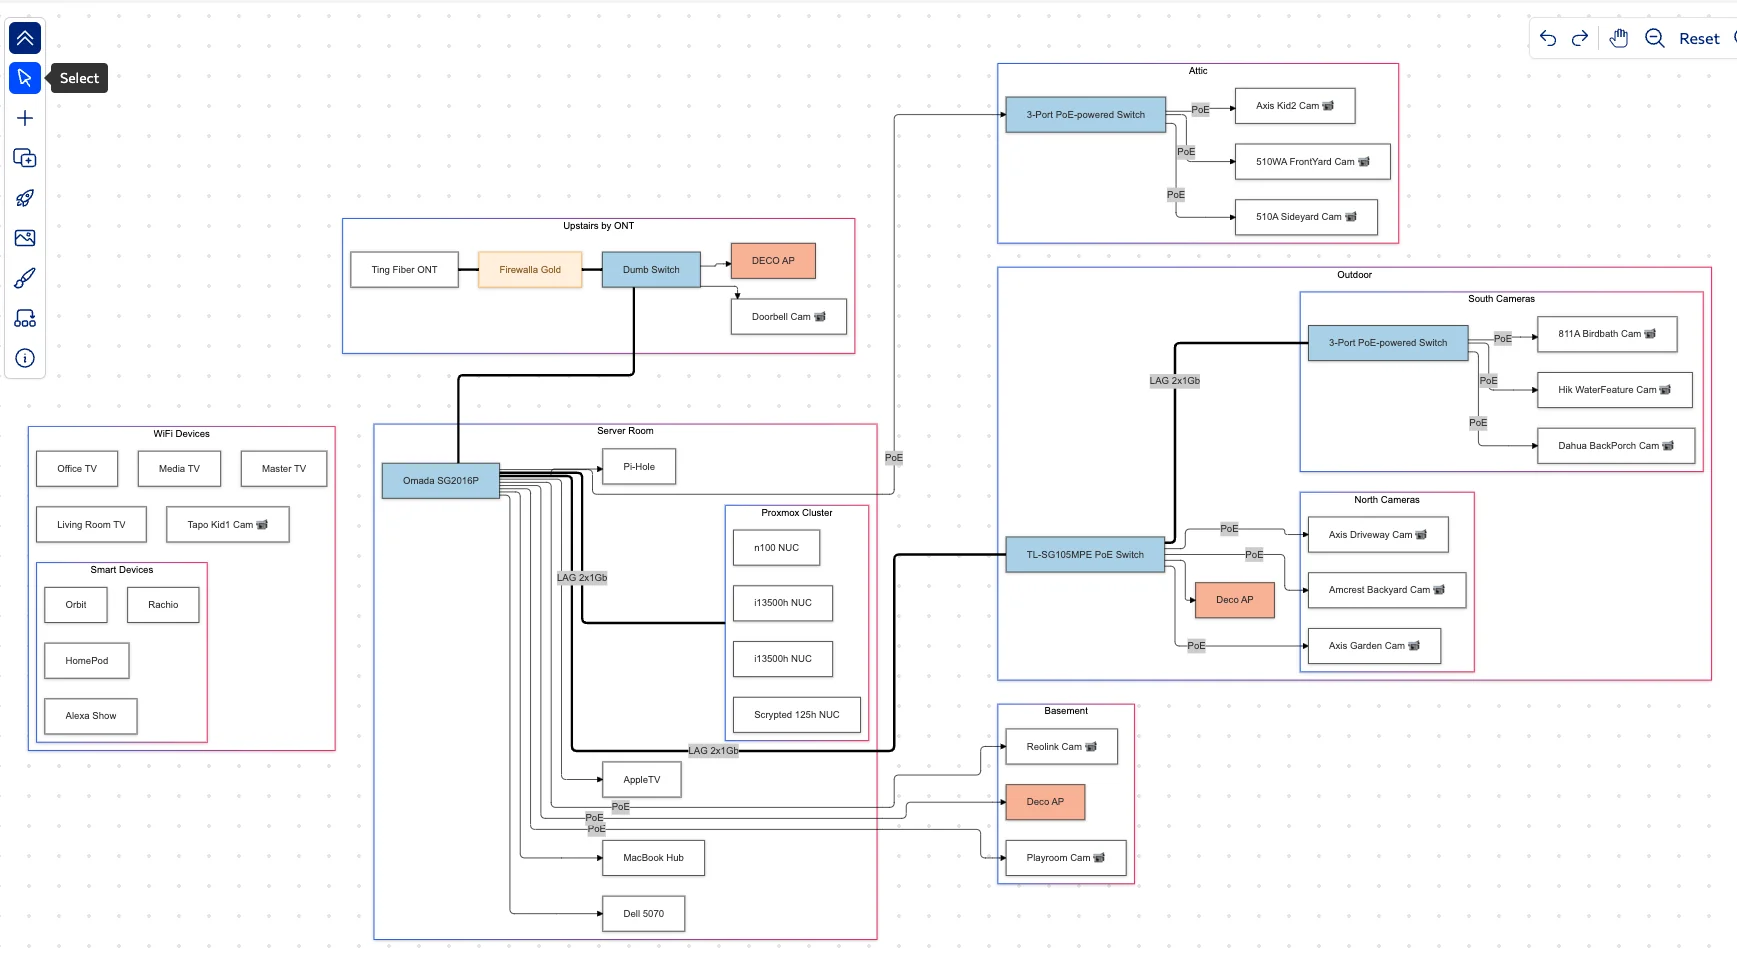Open the add shape library icon
This screenshot has width=1737, height=961.
25,158
